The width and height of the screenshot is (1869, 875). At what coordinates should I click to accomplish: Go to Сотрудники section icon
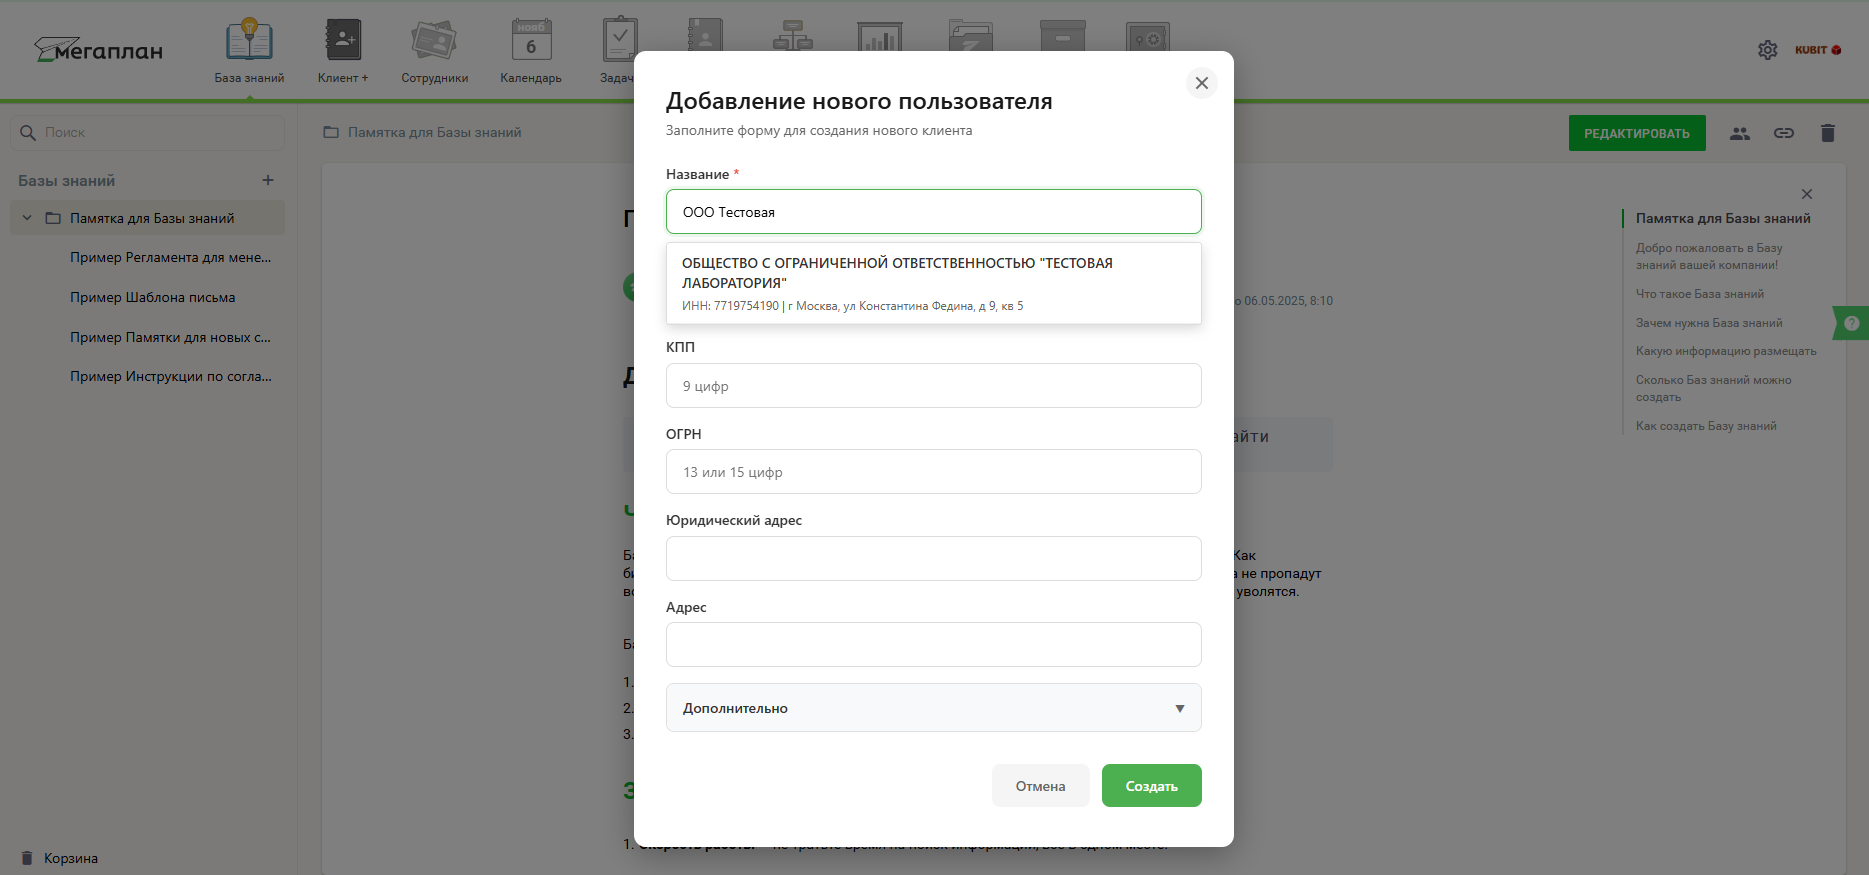[x=434, y=42]
